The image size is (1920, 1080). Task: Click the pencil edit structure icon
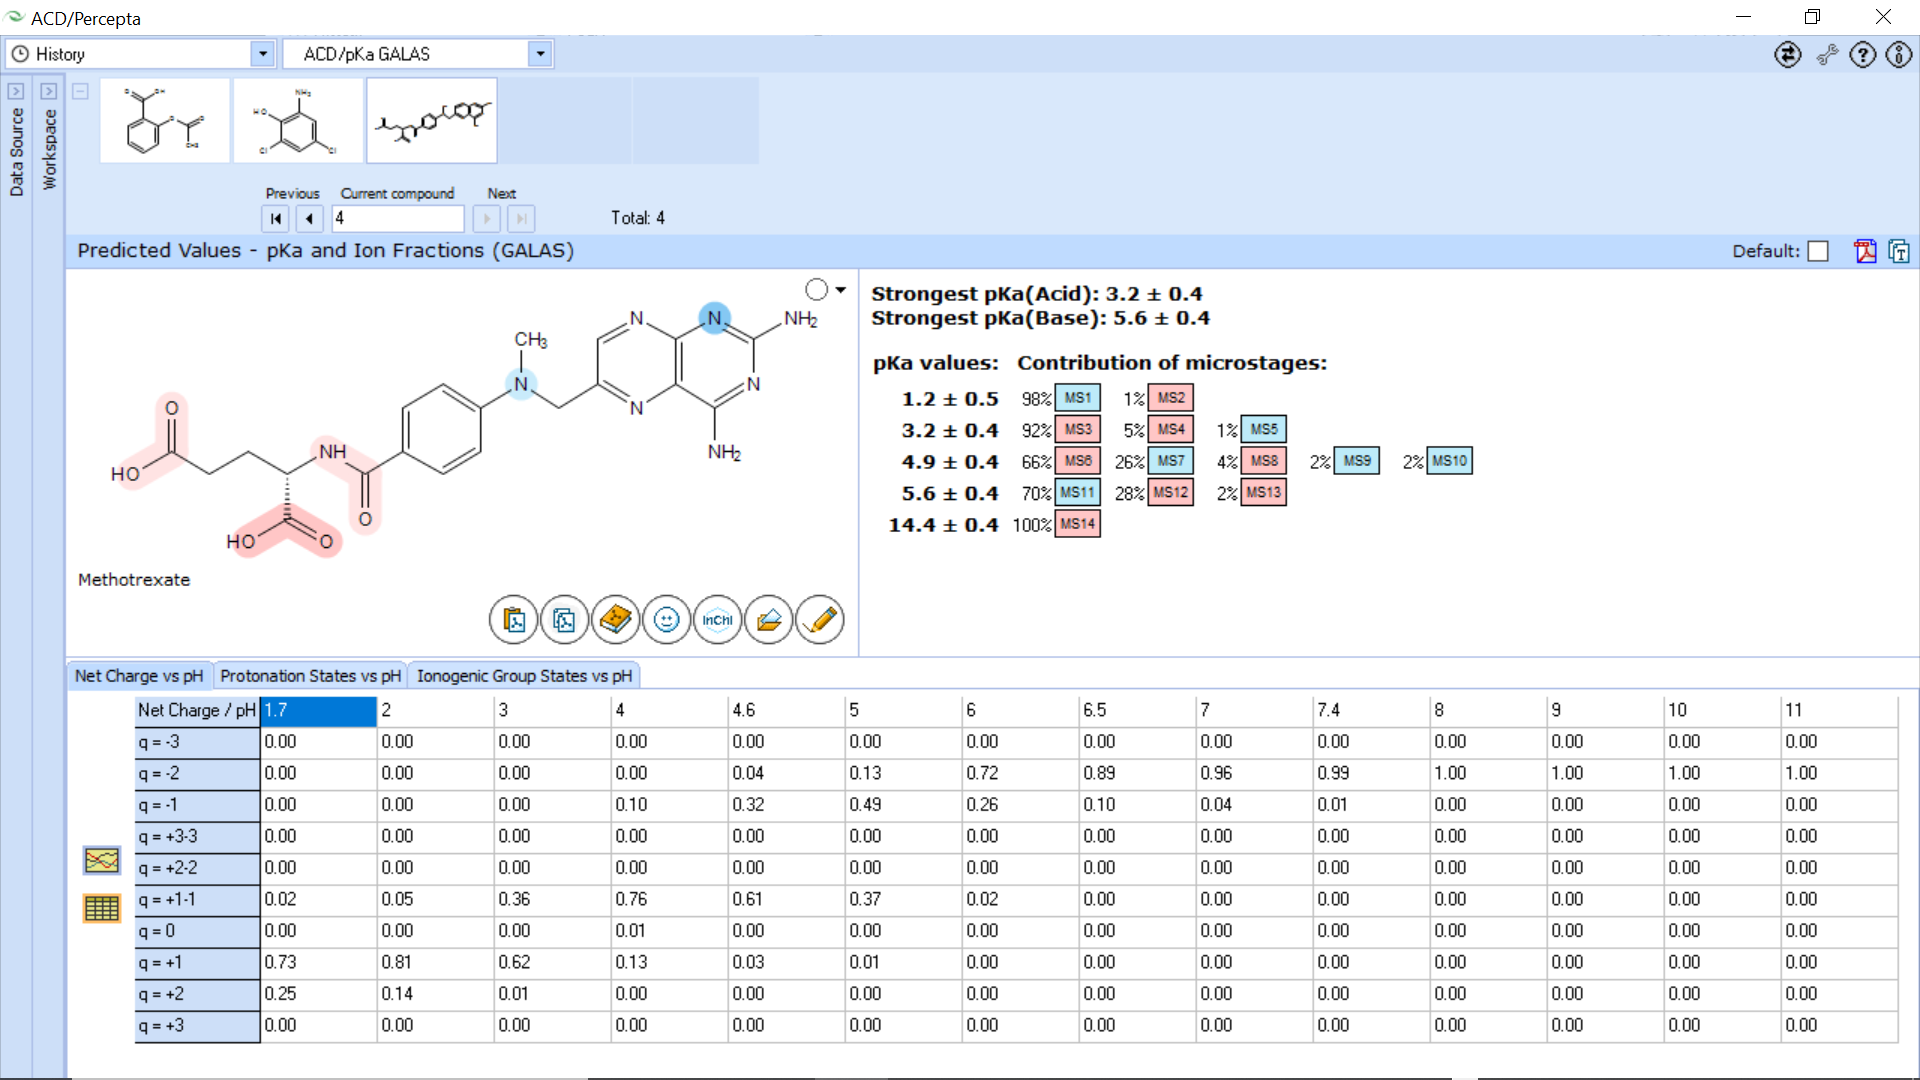(x=820, y=620)
